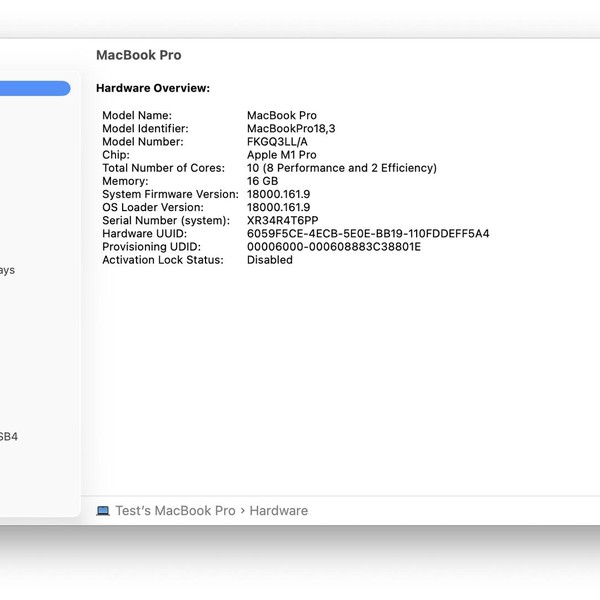Image resolution: width=600 pixels, height=600 pixels.
Task: Click the Memory label
Action: click(x=125, y=181)
